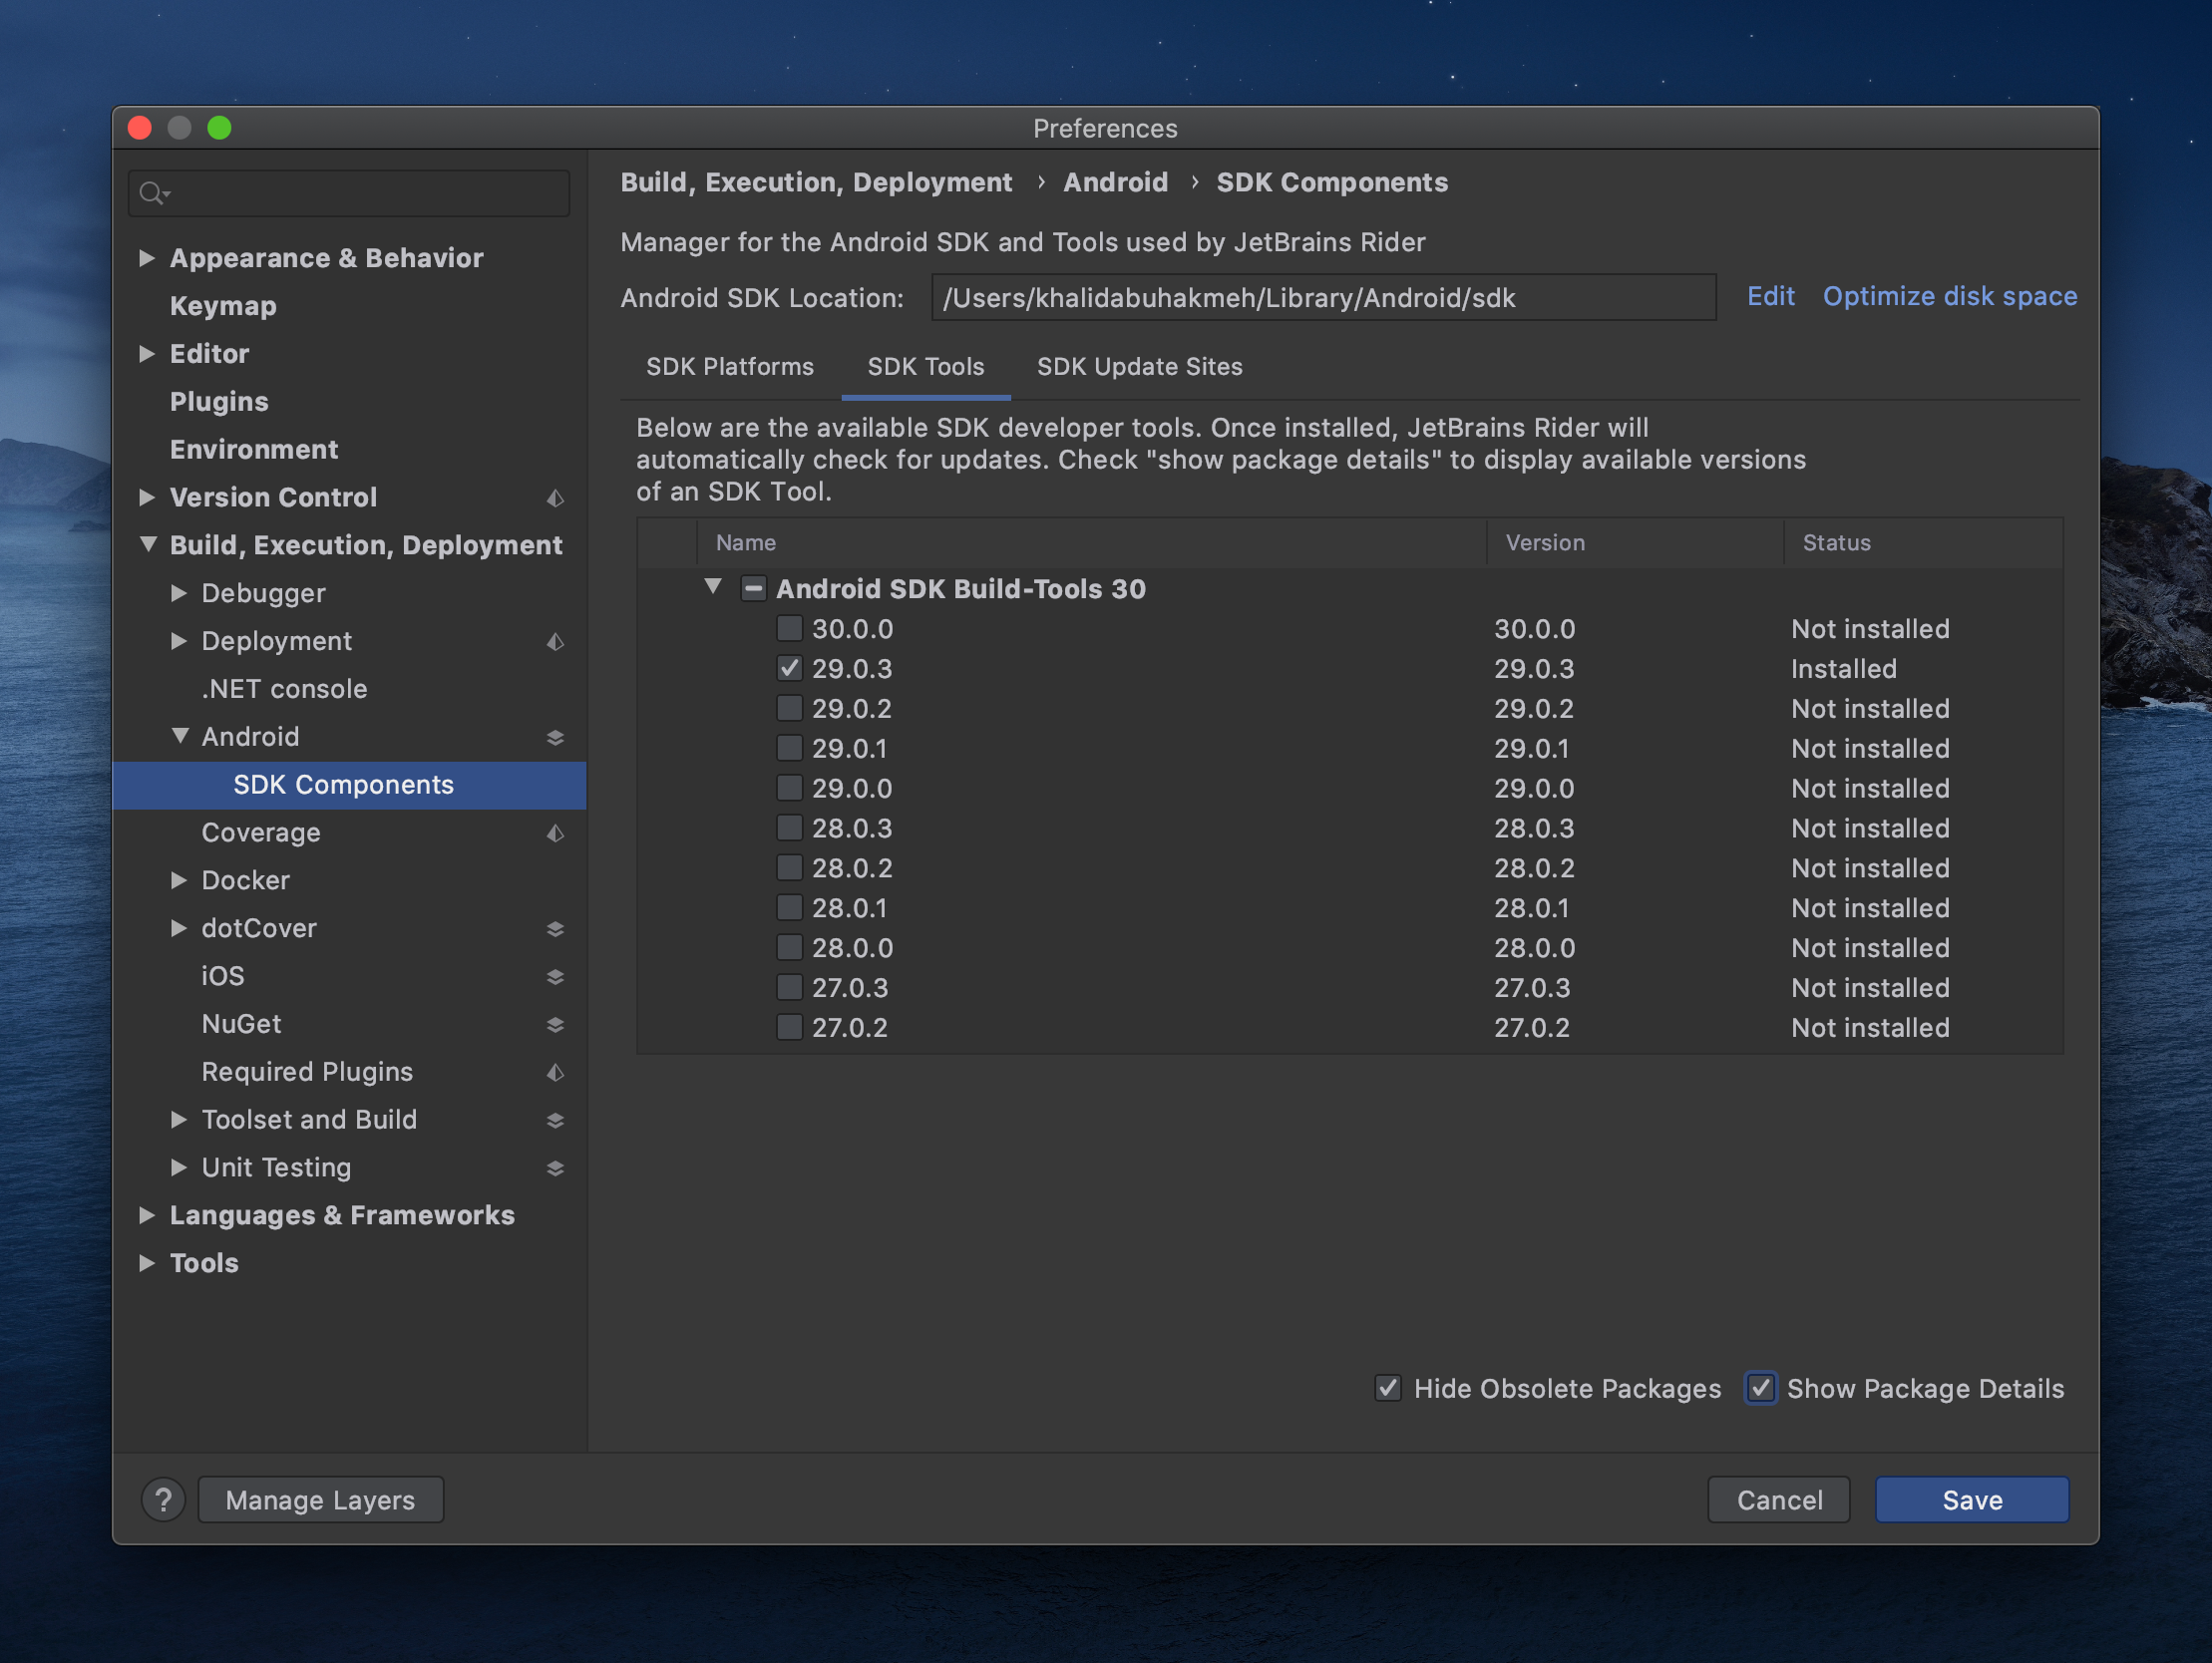
Task: Check the 30.0.0 build-tools checkbox
Action: [790, 628]
